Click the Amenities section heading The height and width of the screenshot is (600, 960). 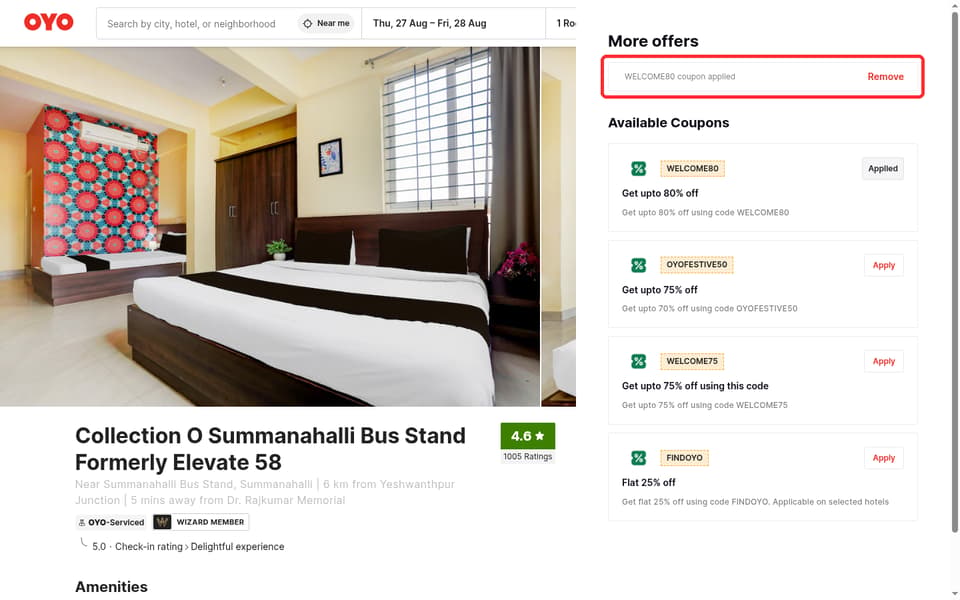click(x=111, y=587)
